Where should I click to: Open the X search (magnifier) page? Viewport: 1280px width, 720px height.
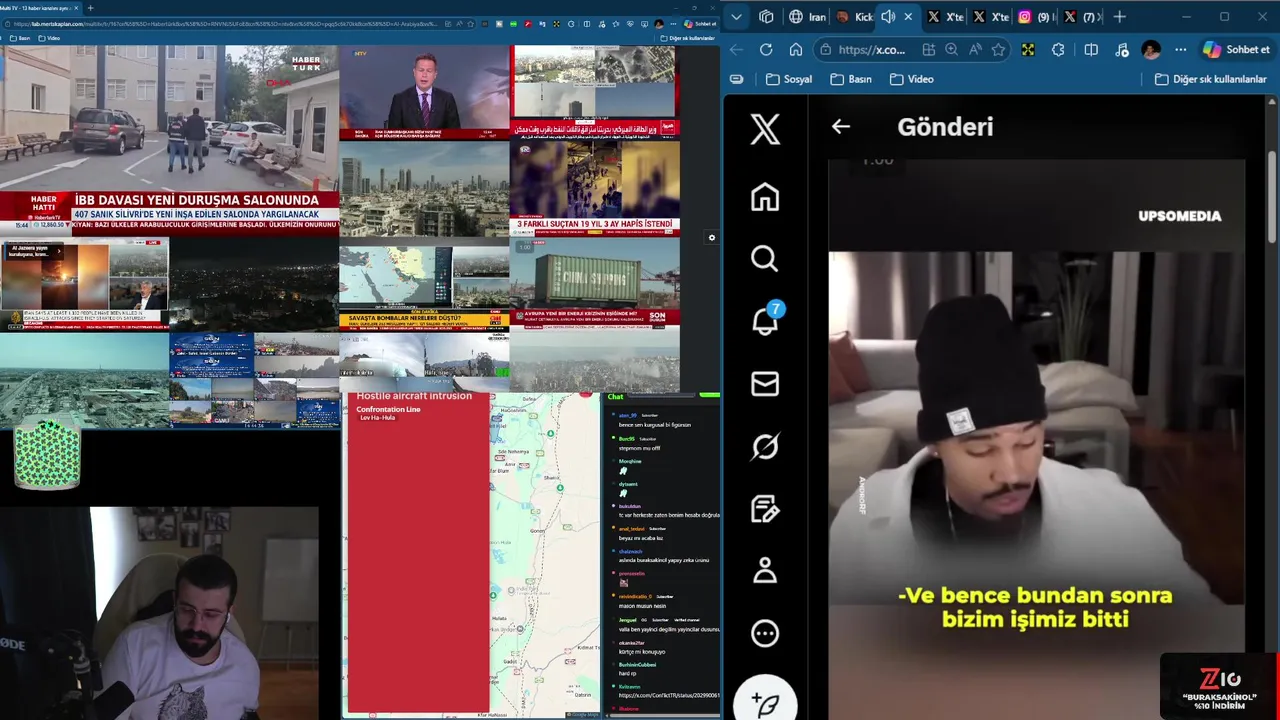coord(765,259)
